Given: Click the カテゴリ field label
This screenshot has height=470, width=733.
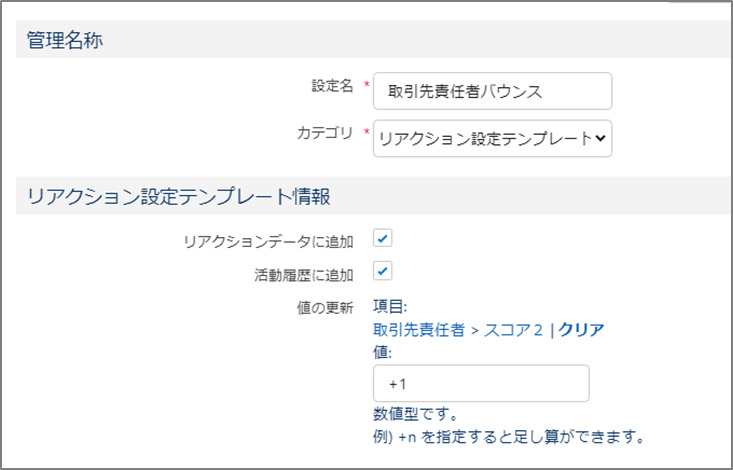Looking at the screenshot, I should pyautogui.click(x=325, y=133).
